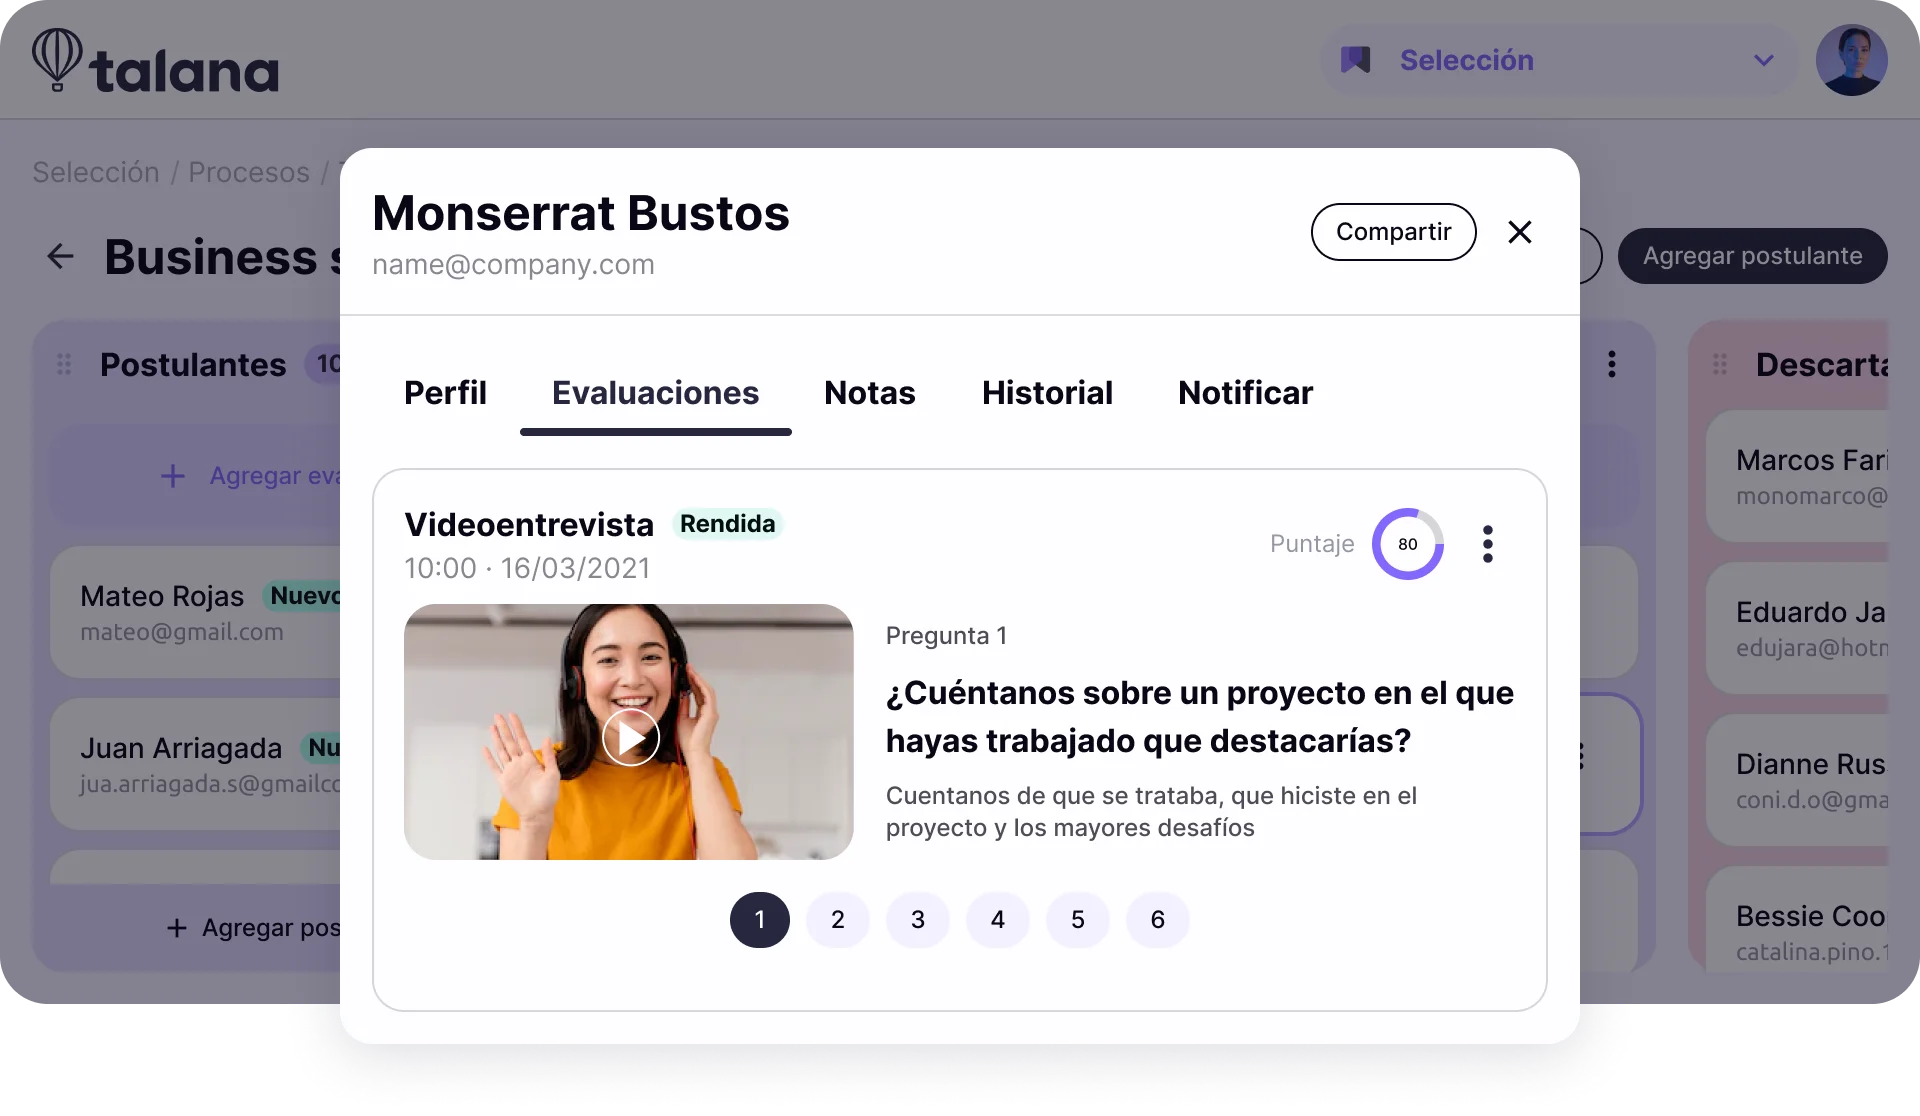This screenshot has width=1920, height=1116.
Task: Open the Dianne Rus discarded card
Action: tap(1797, 780)
